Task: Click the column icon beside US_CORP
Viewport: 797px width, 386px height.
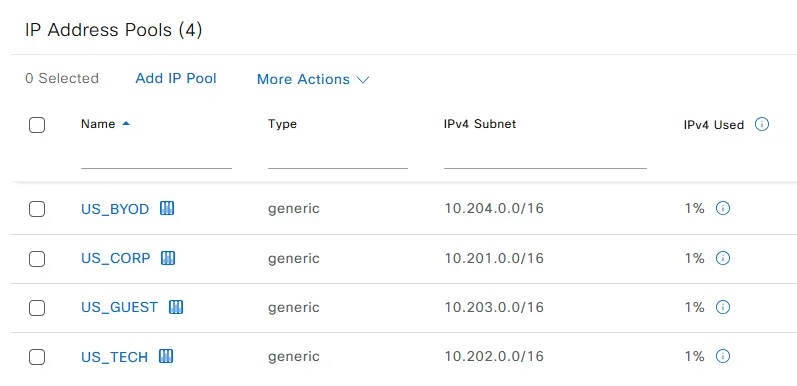Action: [x=168, y=258]
